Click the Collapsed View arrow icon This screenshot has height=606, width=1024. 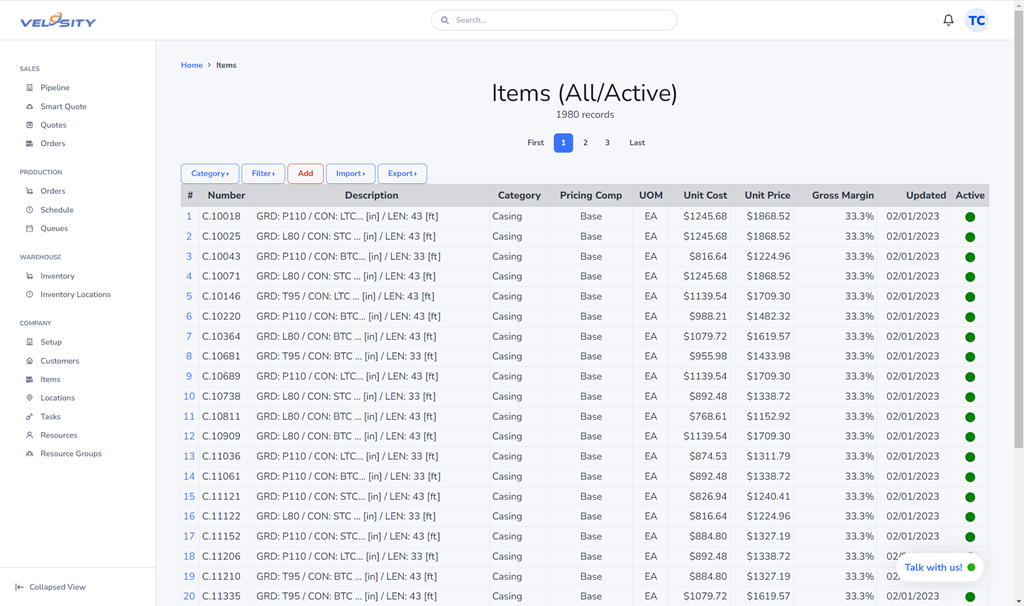(19, 587)
